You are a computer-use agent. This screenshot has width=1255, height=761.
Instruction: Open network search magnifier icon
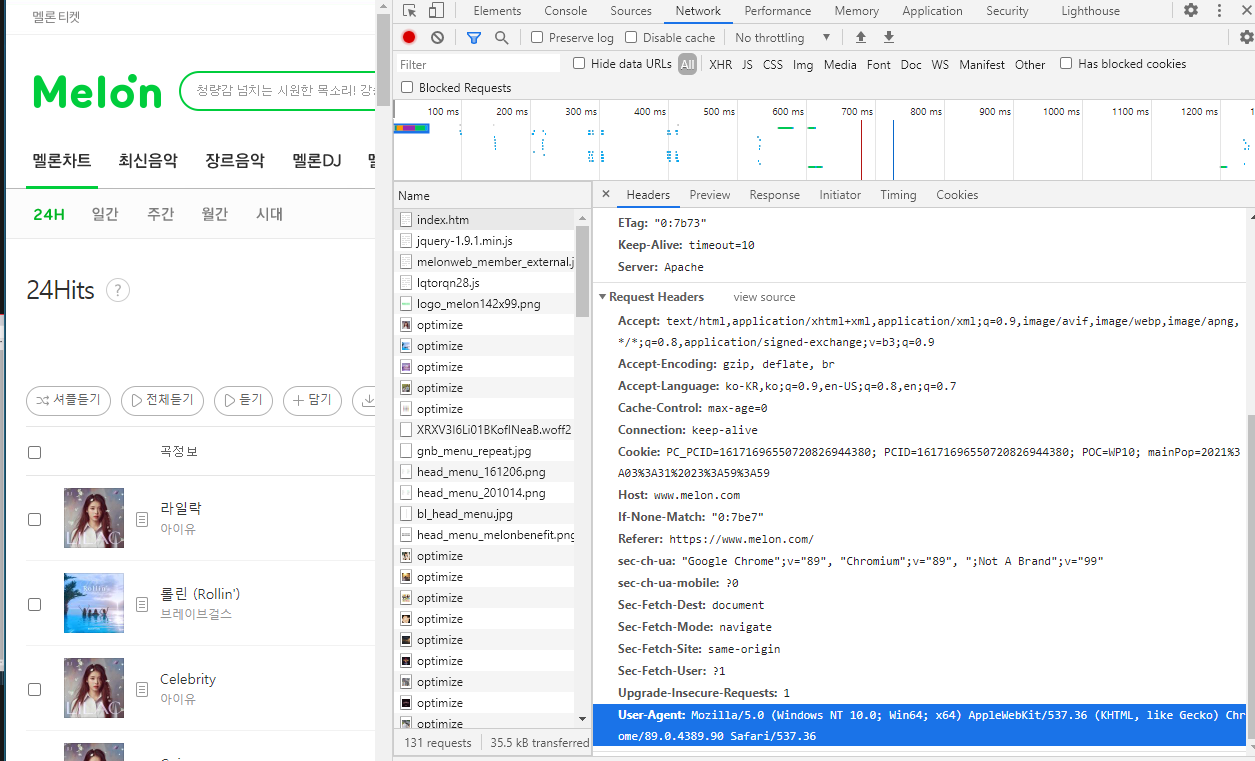click(502, 37)
